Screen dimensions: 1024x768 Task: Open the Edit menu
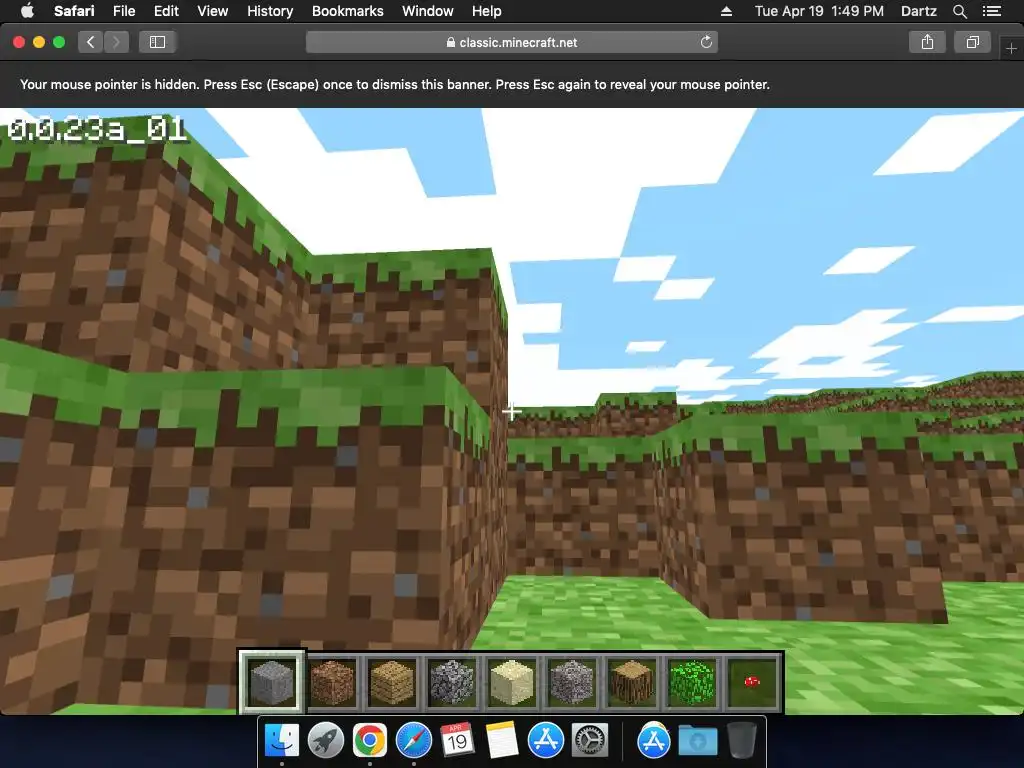click(166, 11)
